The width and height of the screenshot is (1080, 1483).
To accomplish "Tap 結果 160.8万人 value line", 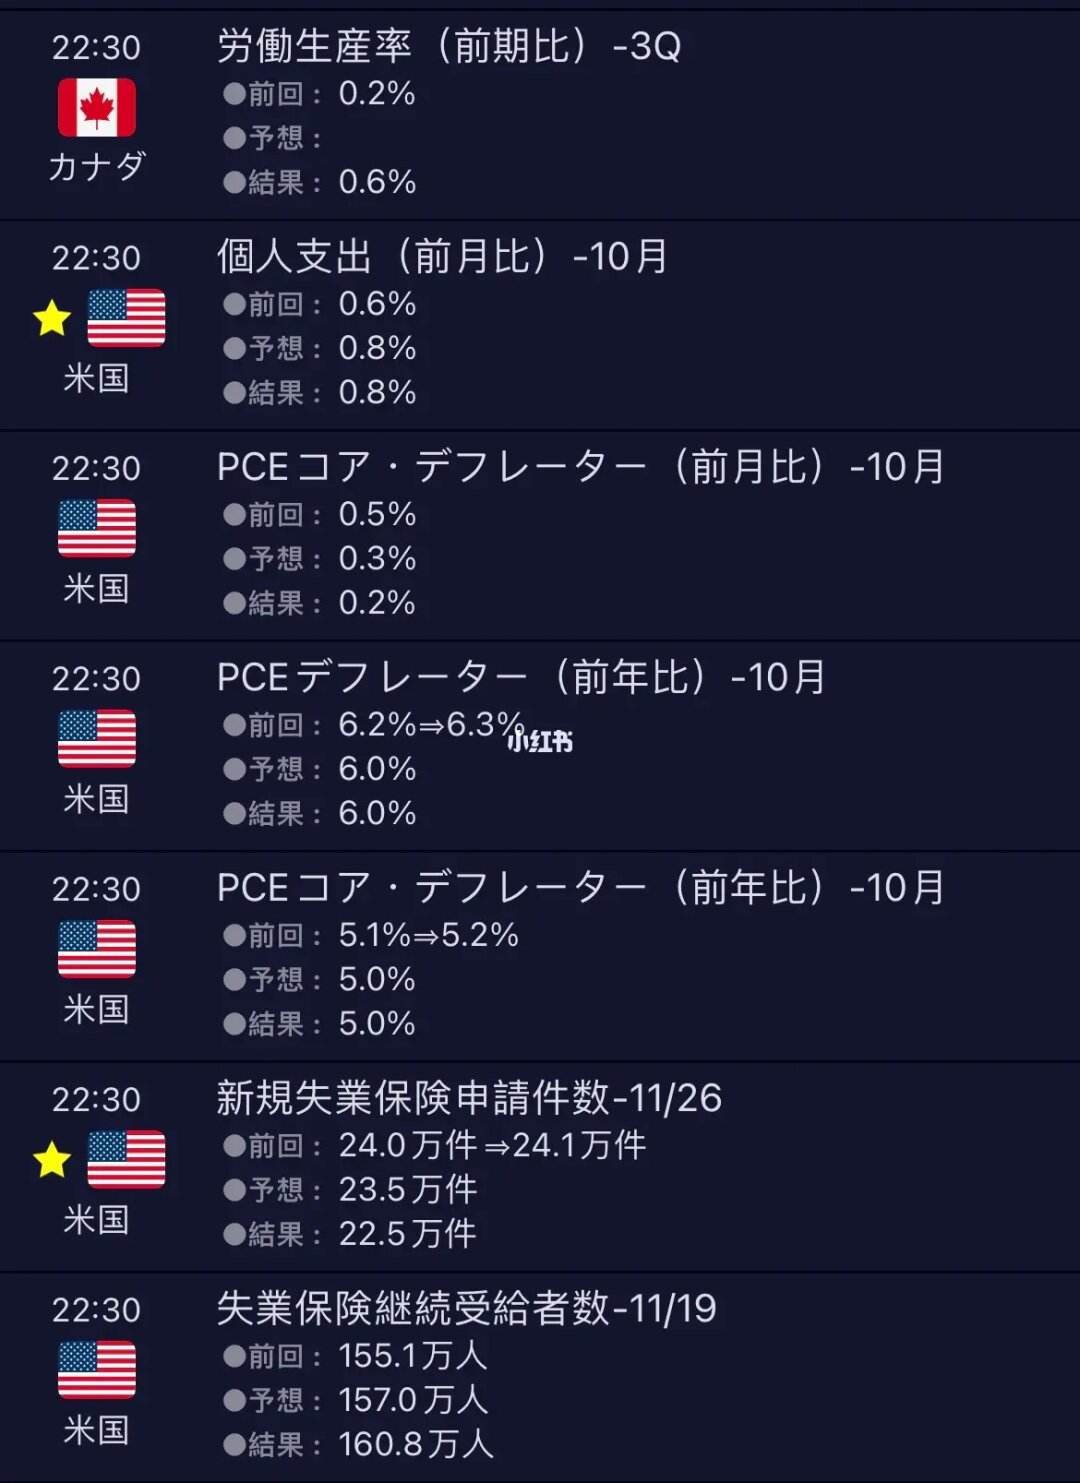I will point(358,1444).
